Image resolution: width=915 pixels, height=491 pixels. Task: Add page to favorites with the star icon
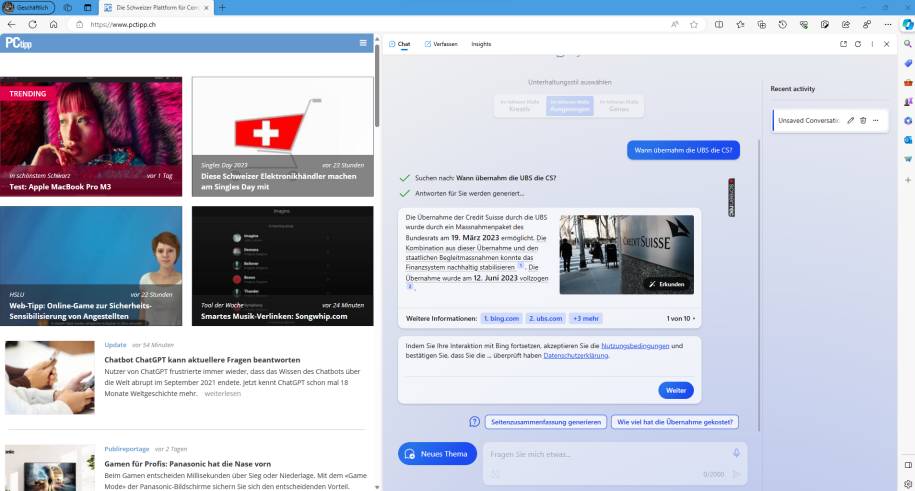pos(694,25)
